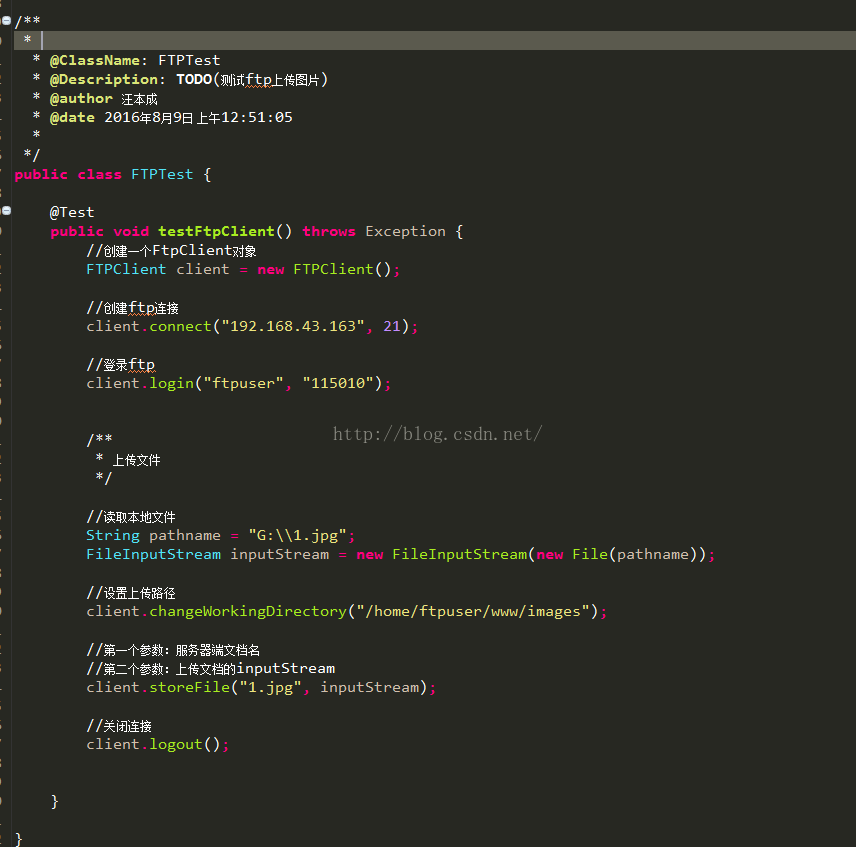
Task: Click "pathname" inside the File() argument
Action: 653,554
